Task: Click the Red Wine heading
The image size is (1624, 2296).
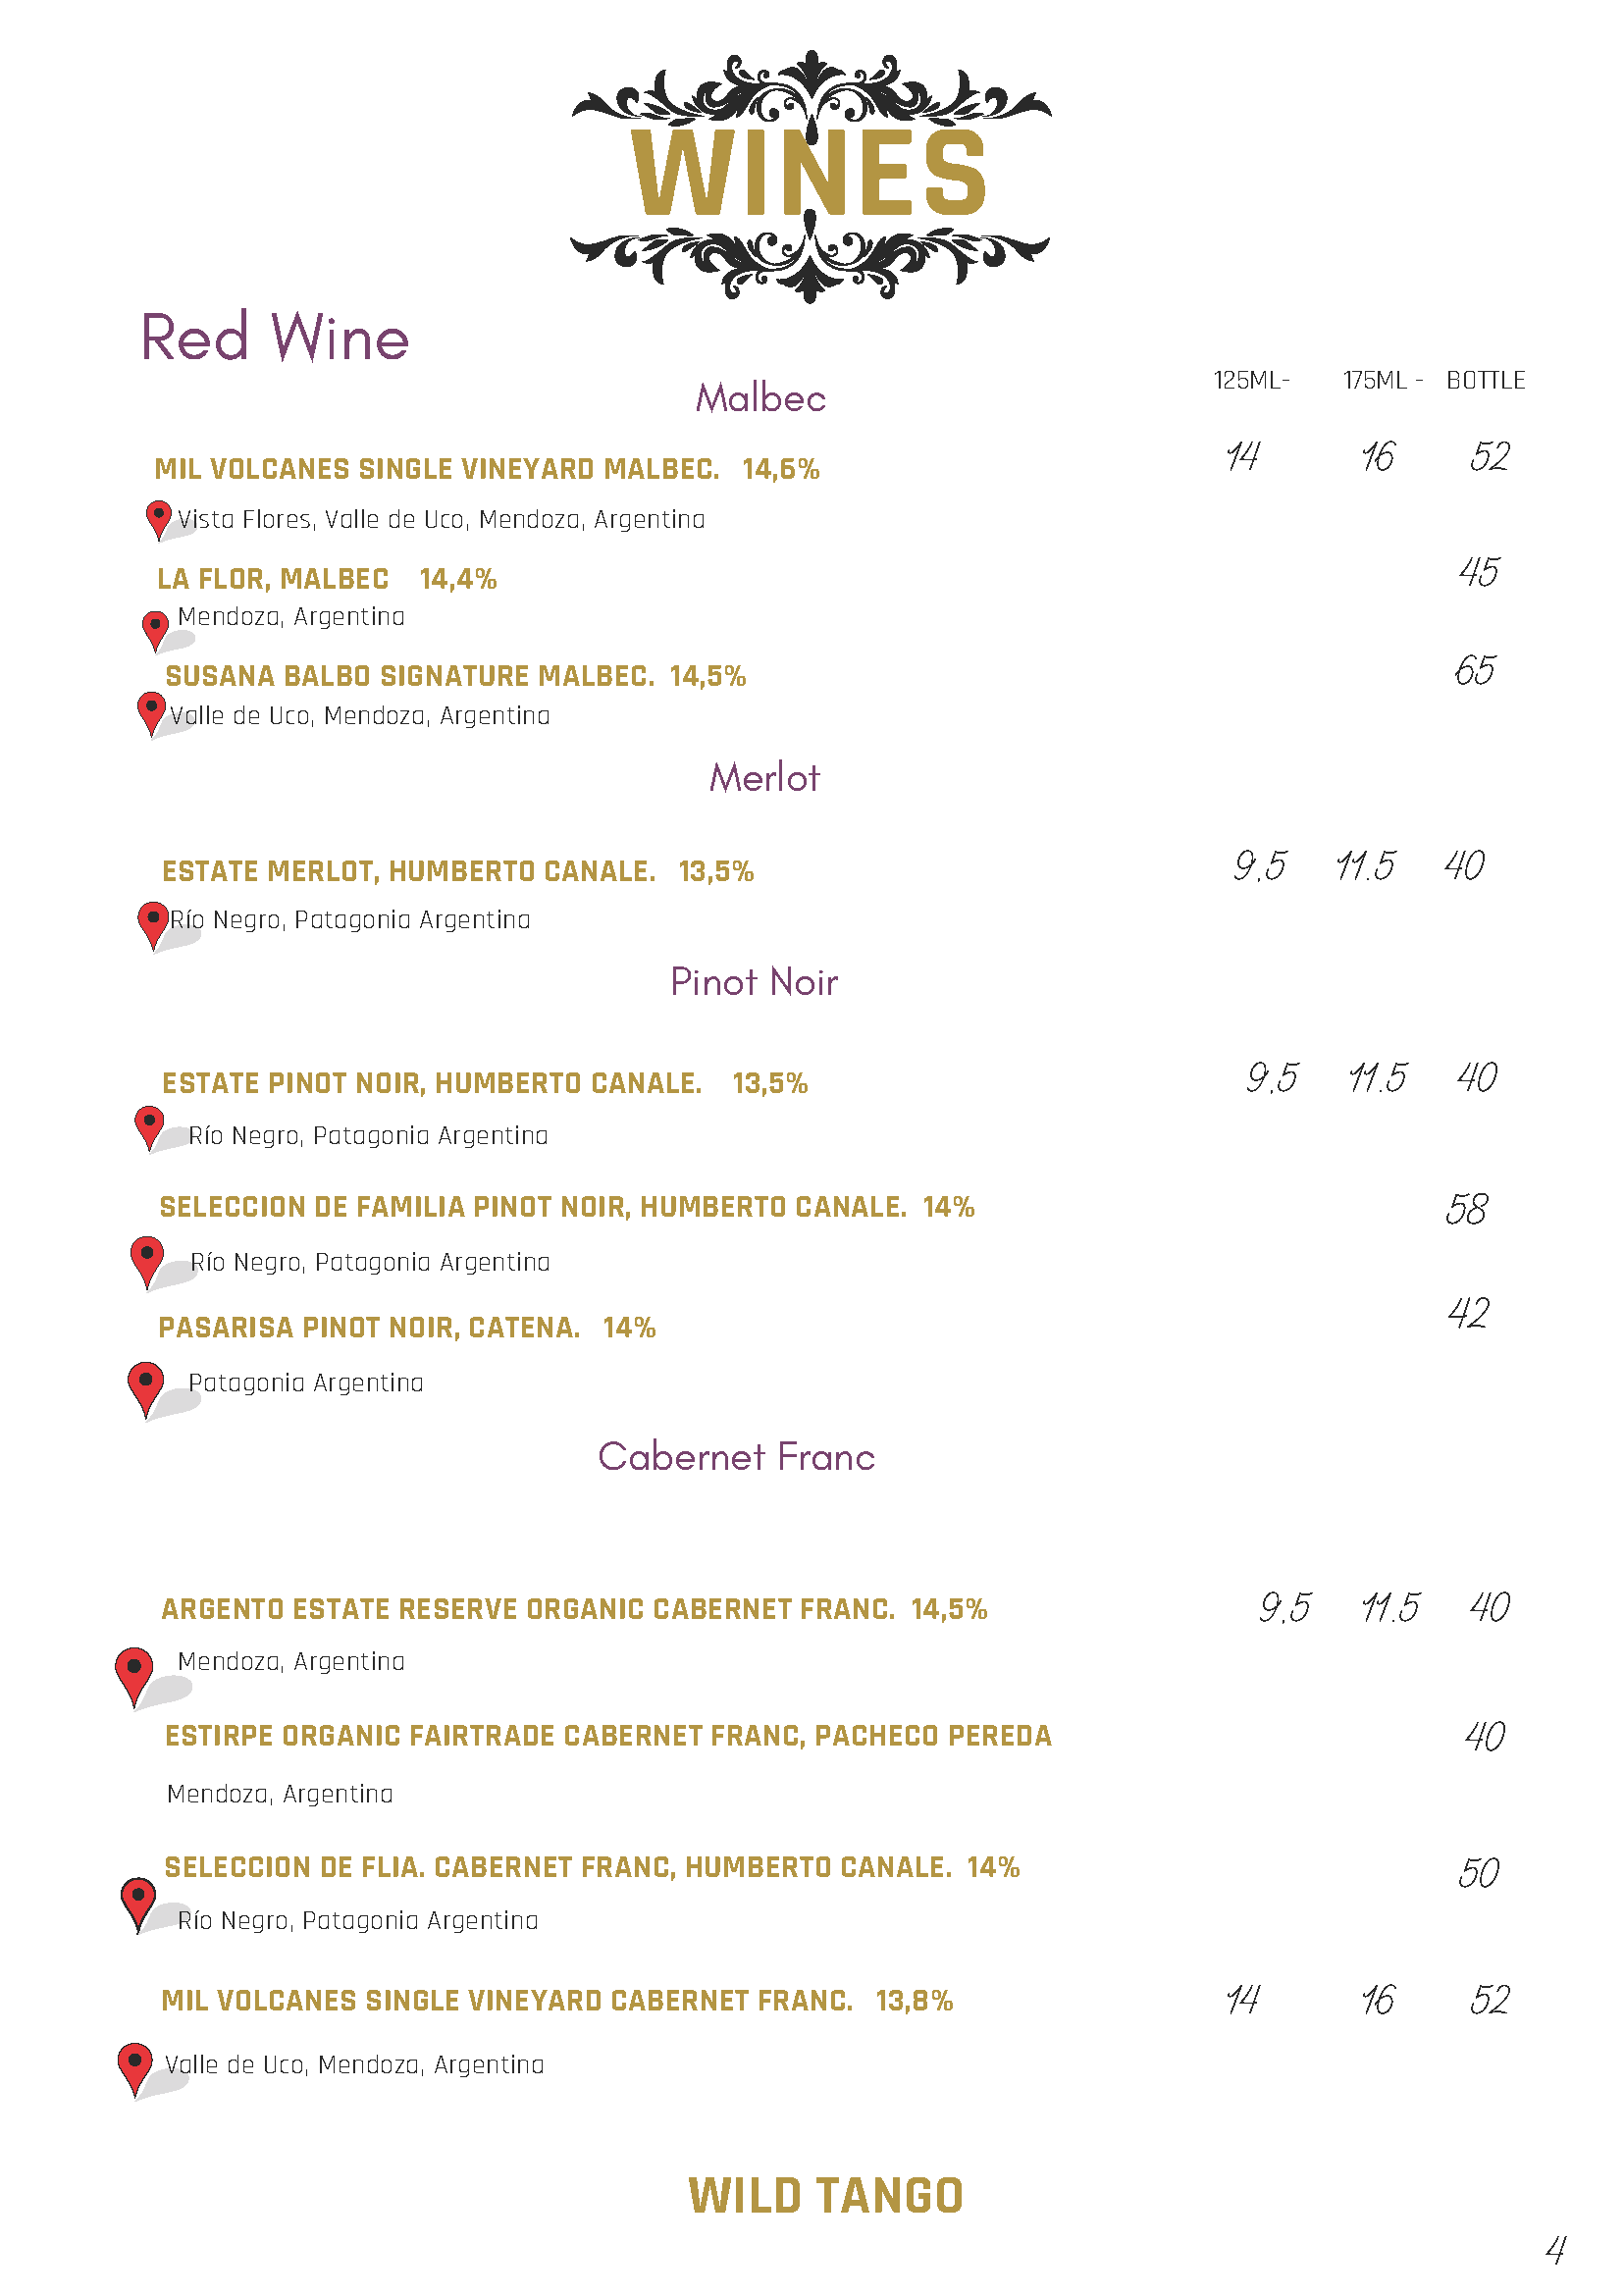Action: click(x=275, y=337)
